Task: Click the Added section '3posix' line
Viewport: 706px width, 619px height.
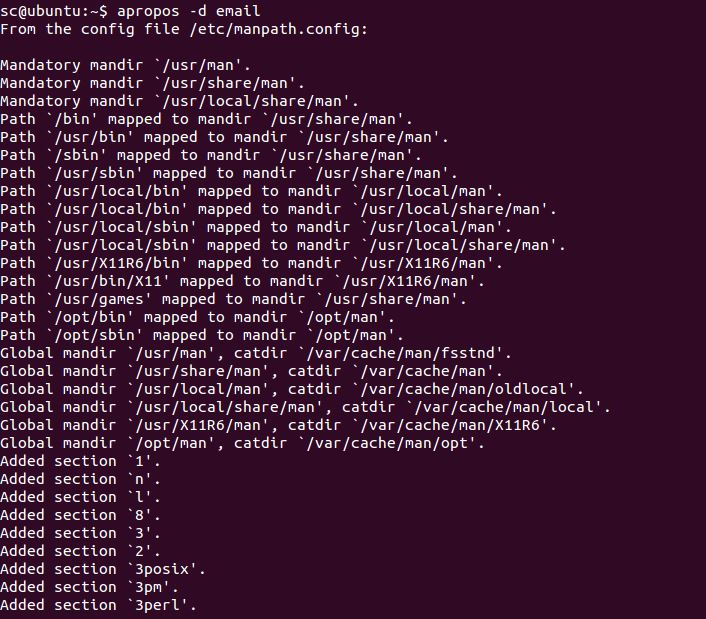Action: [x=103, y=569]
